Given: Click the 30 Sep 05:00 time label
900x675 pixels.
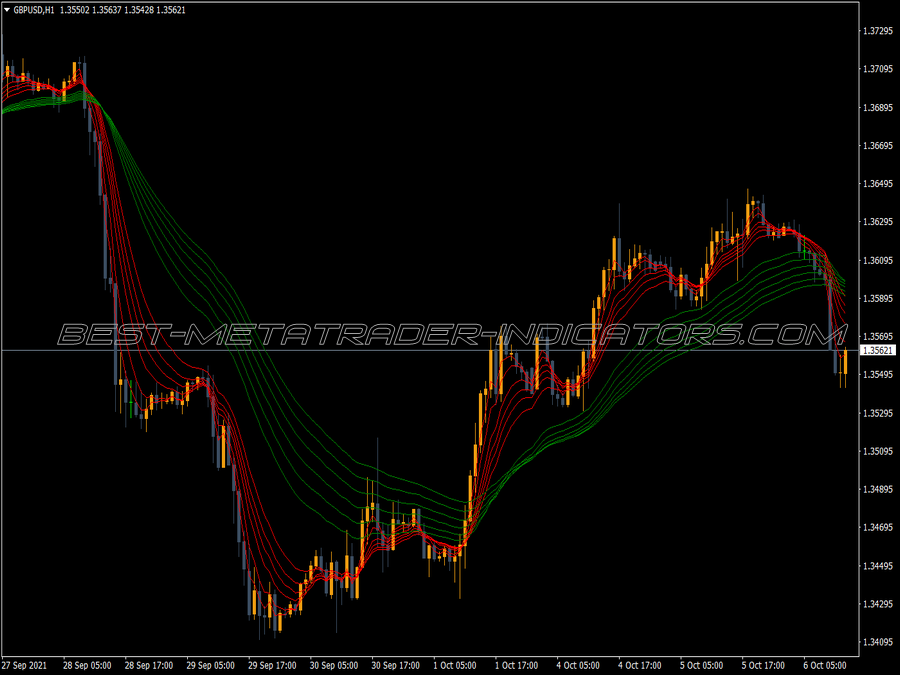Looking at the screenshot, I should click(334, 665).
